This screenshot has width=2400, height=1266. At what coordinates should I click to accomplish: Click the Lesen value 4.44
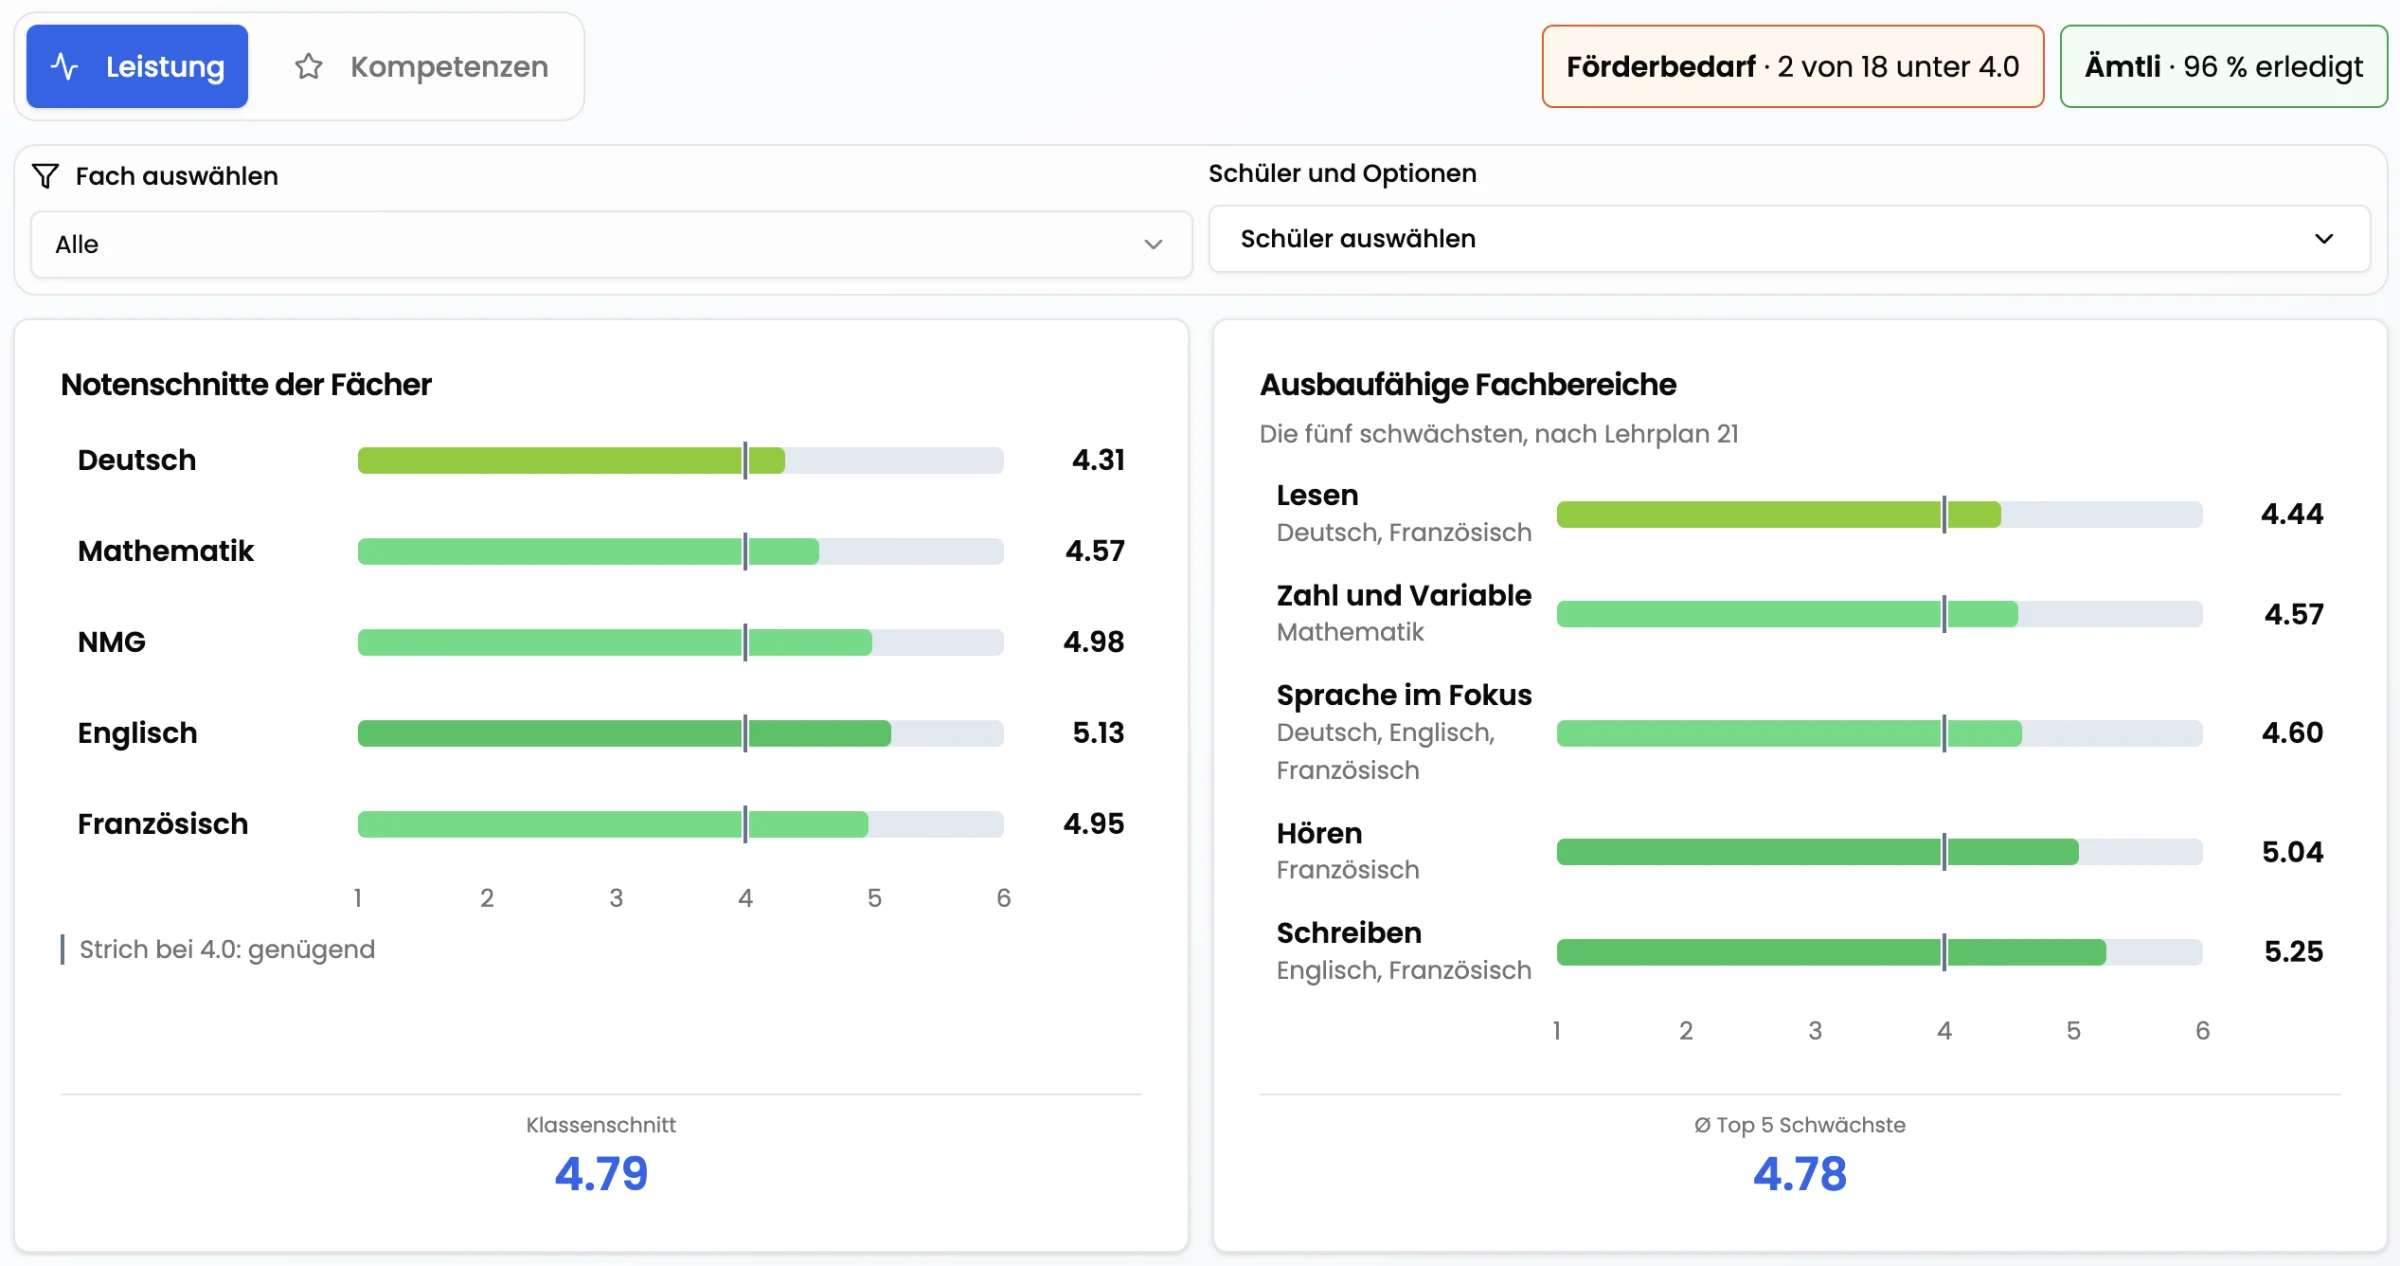tap(2292, 514)
